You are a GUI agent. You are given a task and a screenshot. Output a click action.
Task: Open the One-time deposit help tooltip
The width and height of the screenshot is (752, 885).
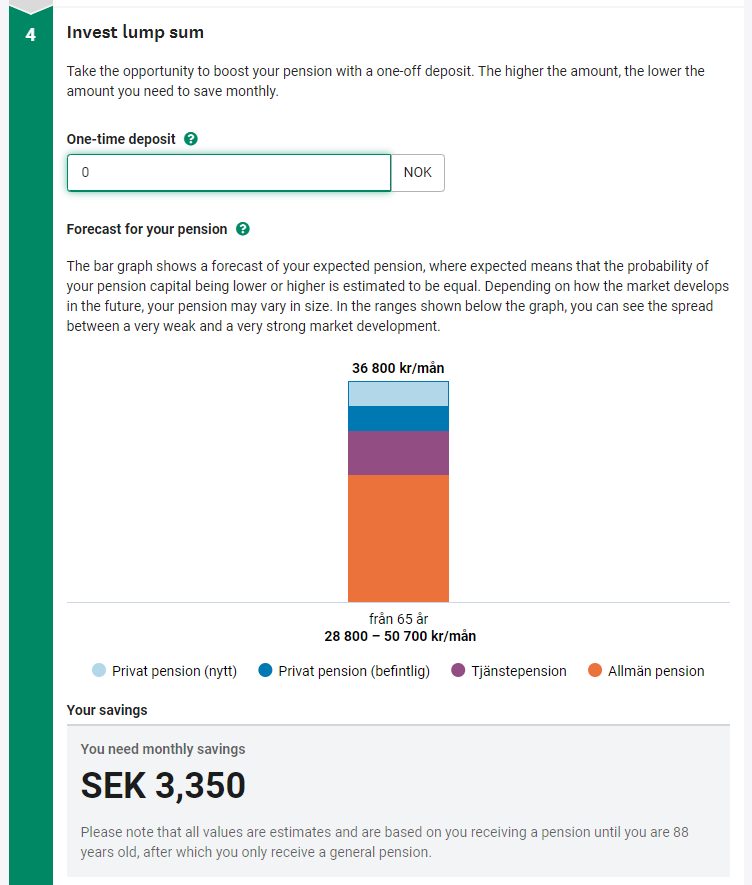190,139
